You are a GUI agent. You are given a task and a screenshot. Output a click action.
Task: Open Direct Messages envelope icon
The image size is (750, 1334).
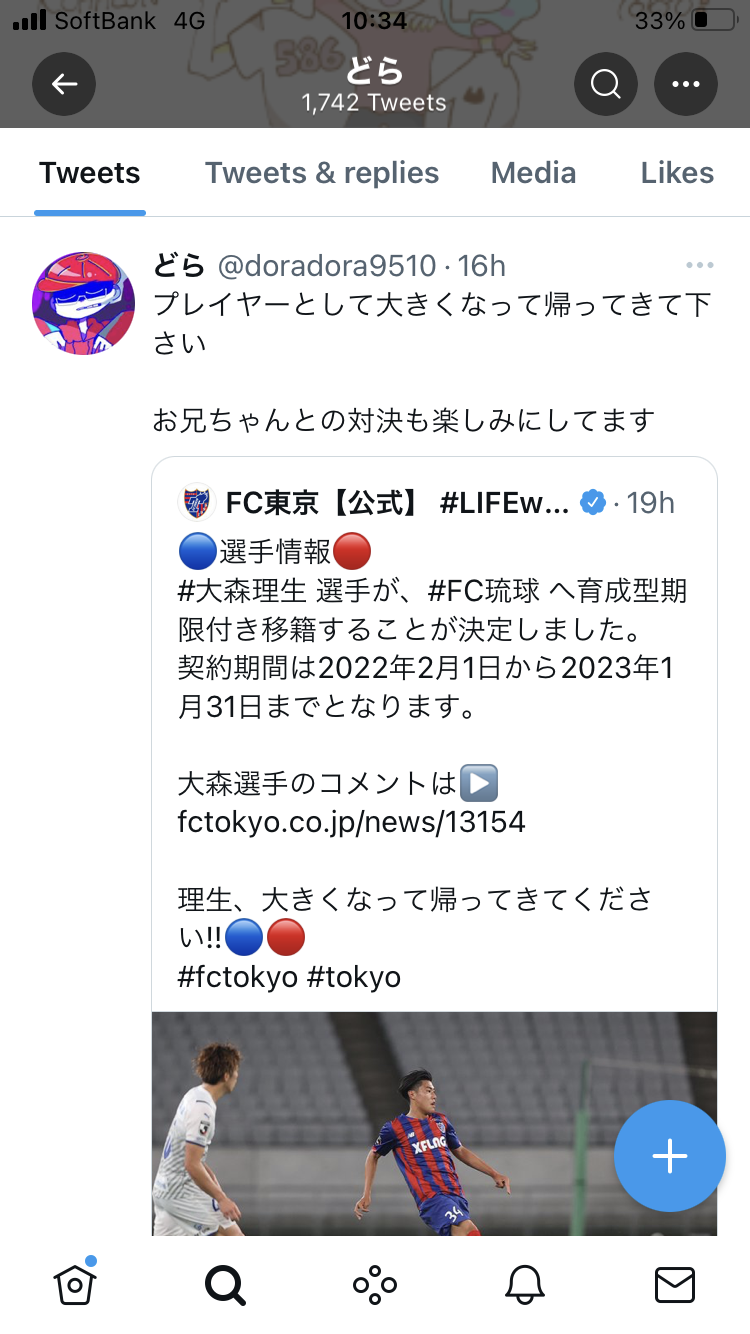[x=675, y=1284]
